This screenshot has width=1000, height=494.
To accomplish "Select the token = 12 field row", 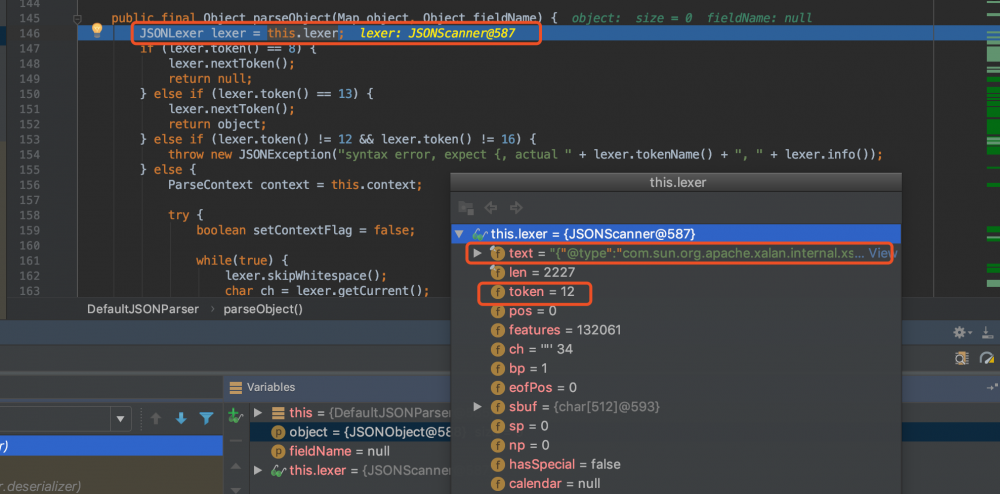I will point(675,292).
